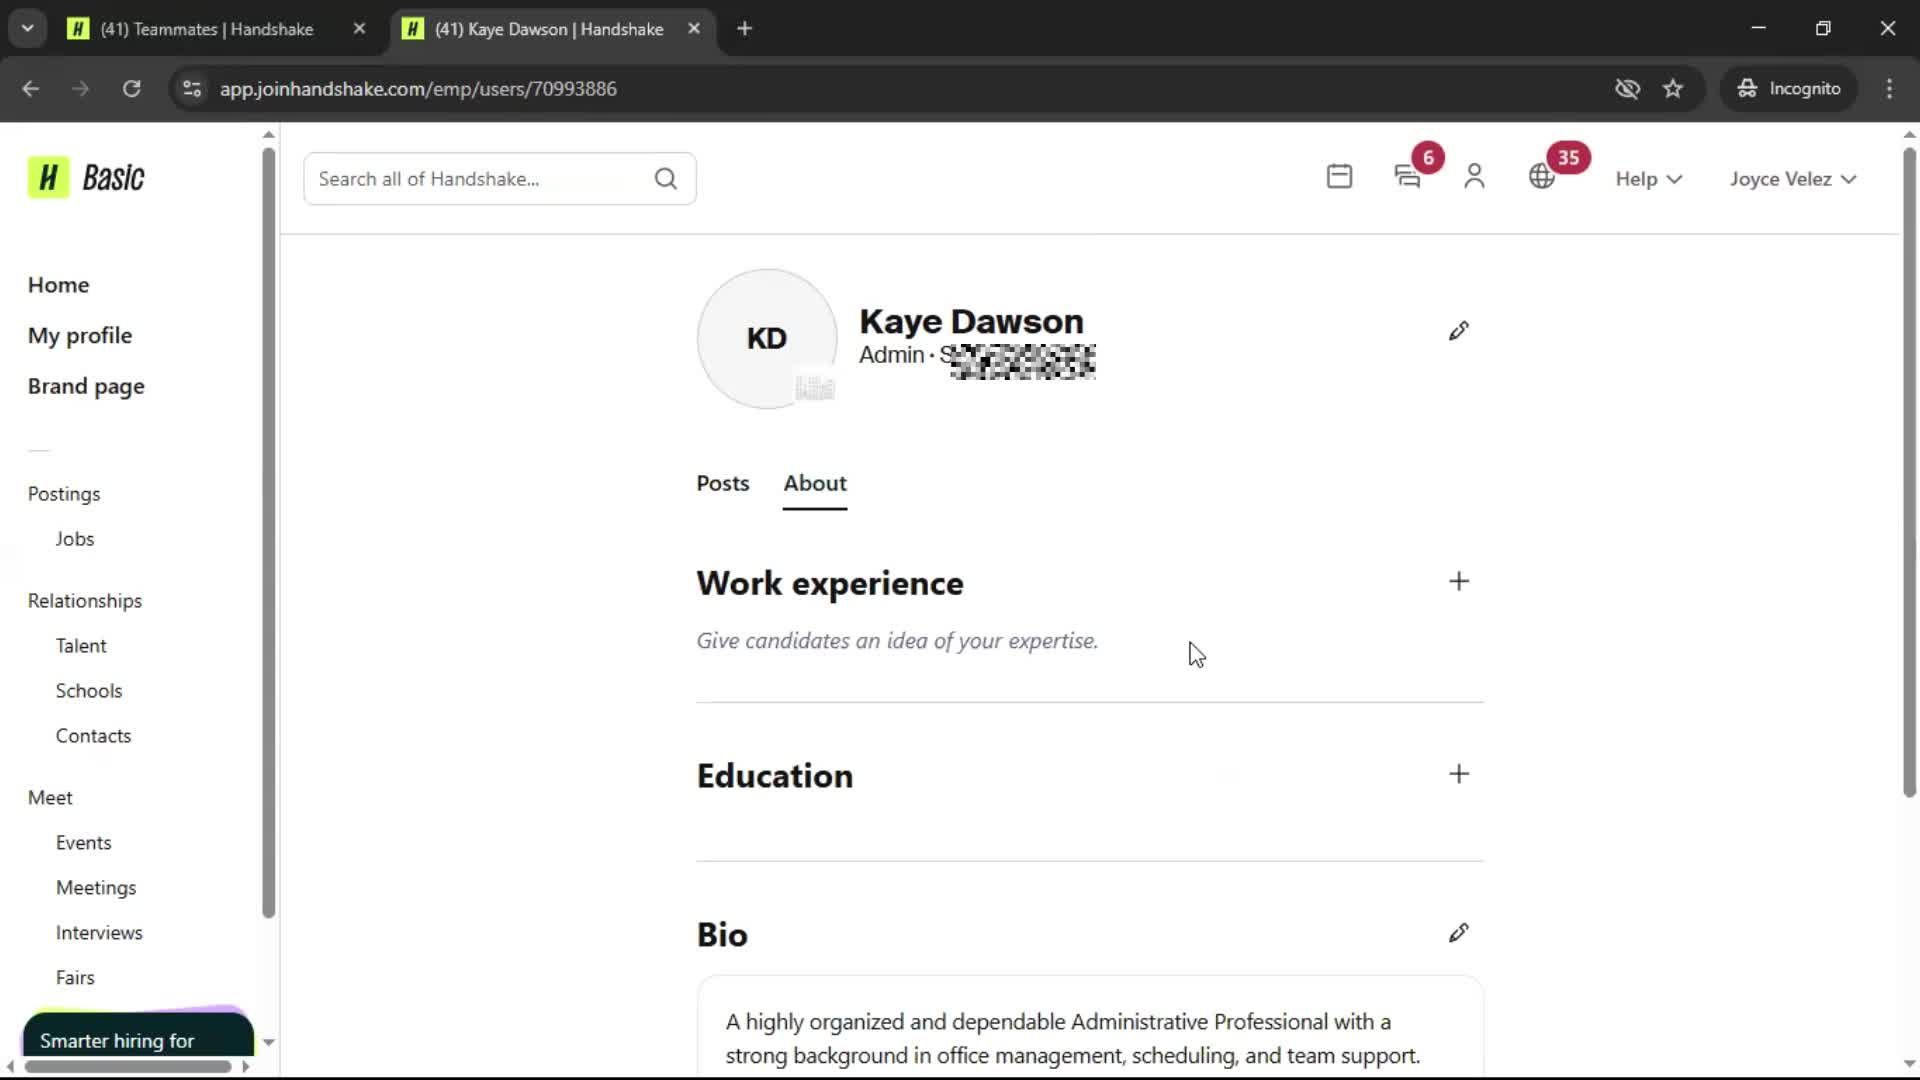Viewport: 1920px width, 1080px height.
Task: Click KD profile avatar thumbnail
Action: [766, 338]
